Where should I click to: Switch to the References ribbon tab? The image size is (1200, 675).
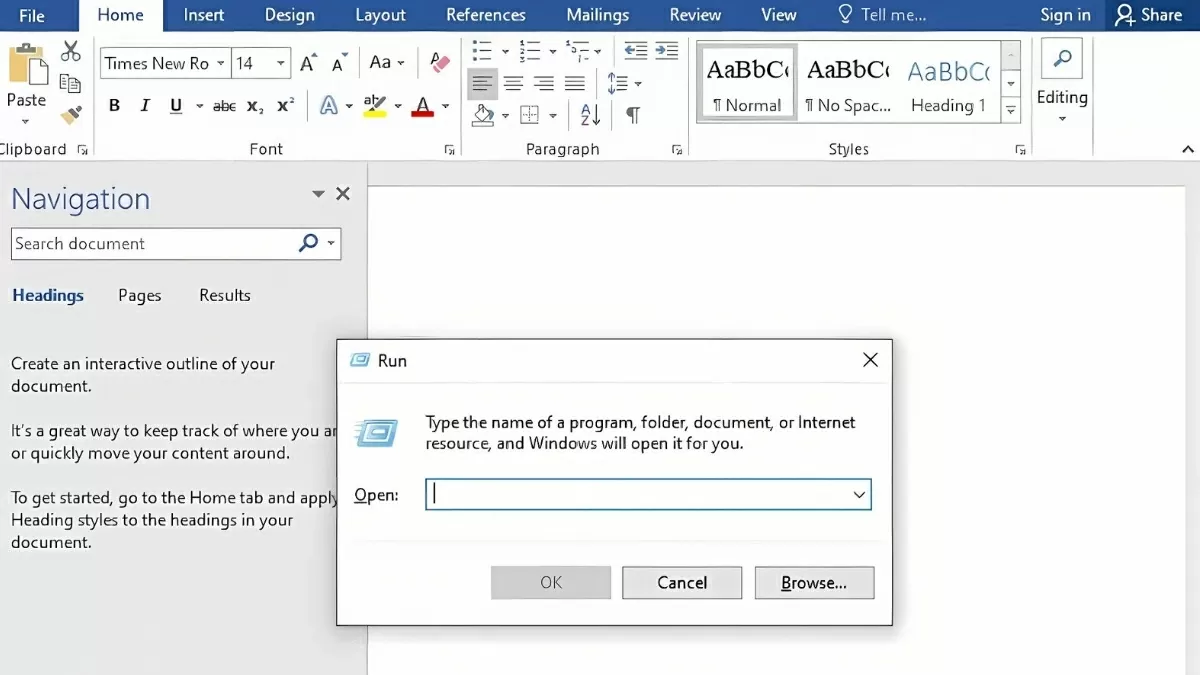click(486, 15)
